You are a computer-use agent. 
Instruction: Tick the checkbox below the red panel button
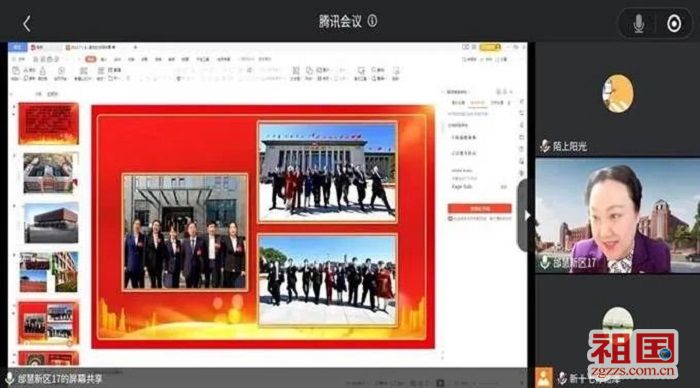(450, 218)
